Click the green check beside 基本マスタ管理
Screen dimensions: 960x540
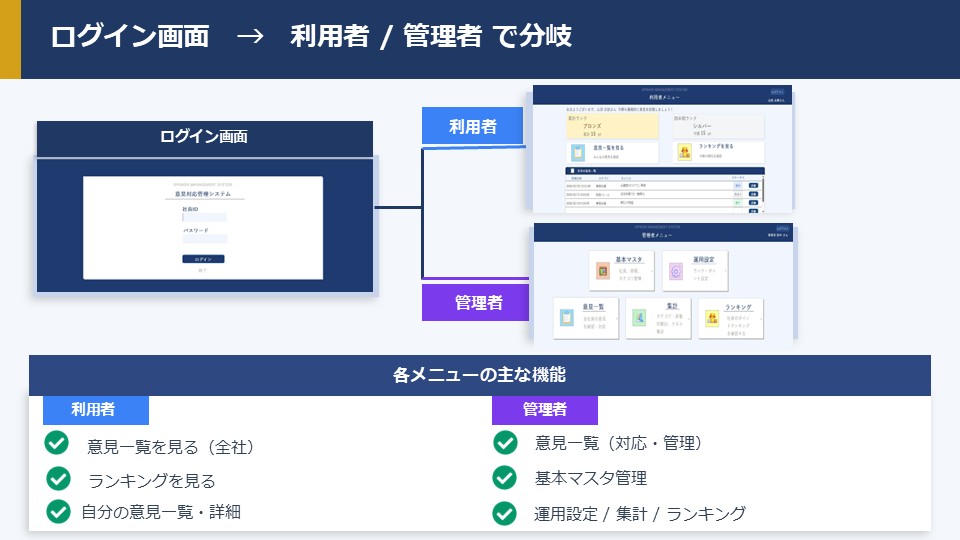[x=505, y=478]
